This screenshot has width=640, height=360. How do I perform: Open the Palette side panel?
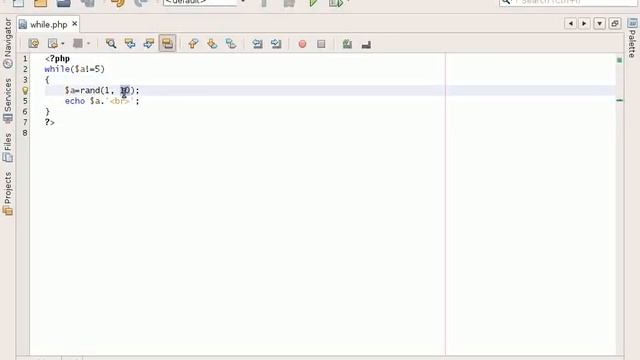click(632, 38)
